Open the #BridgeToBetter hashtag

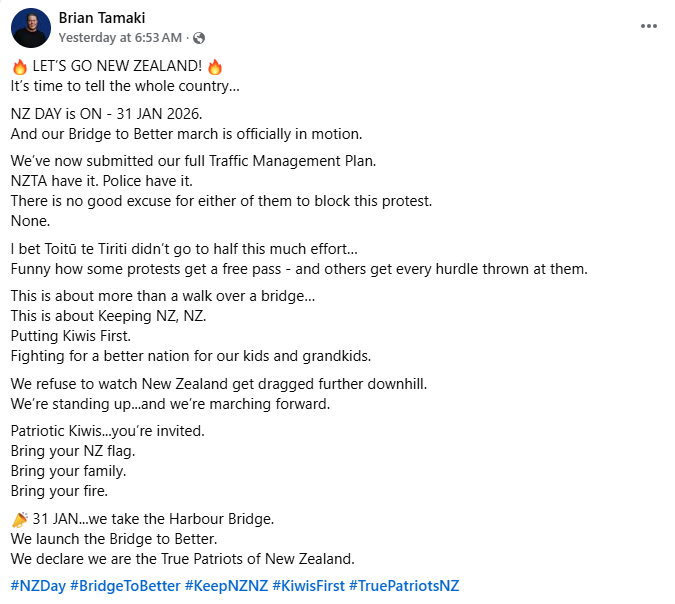pyautogui.click(x=125, y=585)
